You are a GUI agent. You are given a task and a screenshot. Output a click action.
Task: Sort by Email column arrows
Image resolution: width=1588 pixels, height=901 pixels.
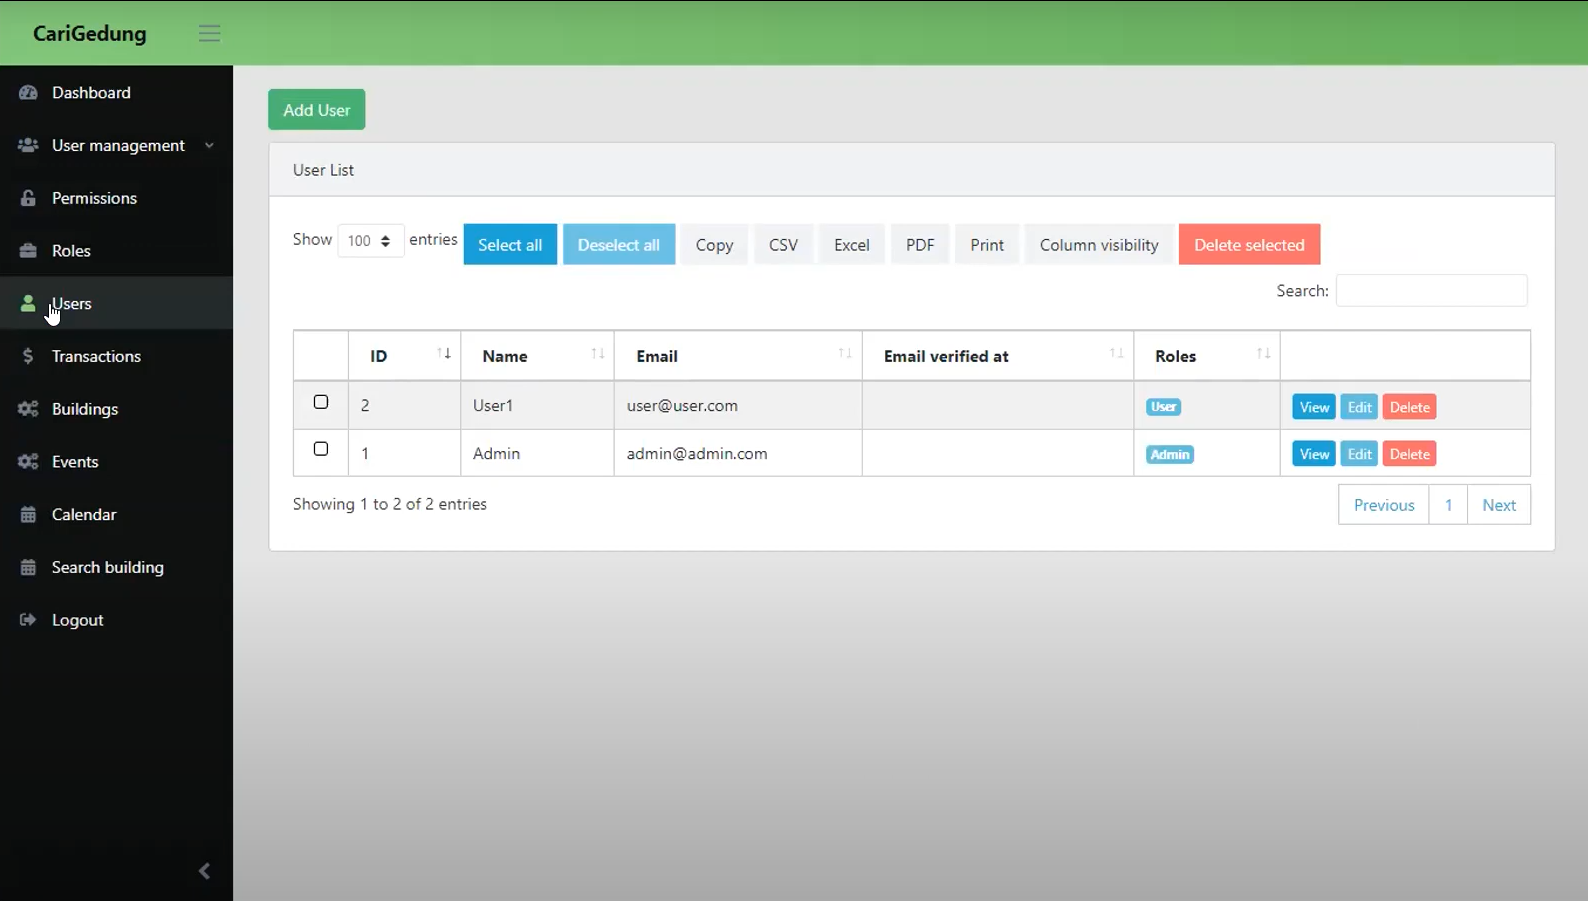coord(845,354)
